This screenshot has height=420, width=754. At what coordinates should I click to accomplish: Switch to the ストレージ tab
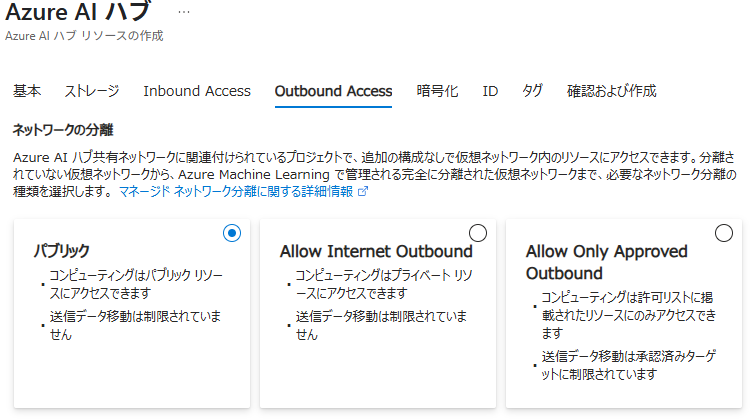pyautogui.click(x=92, y=91)
